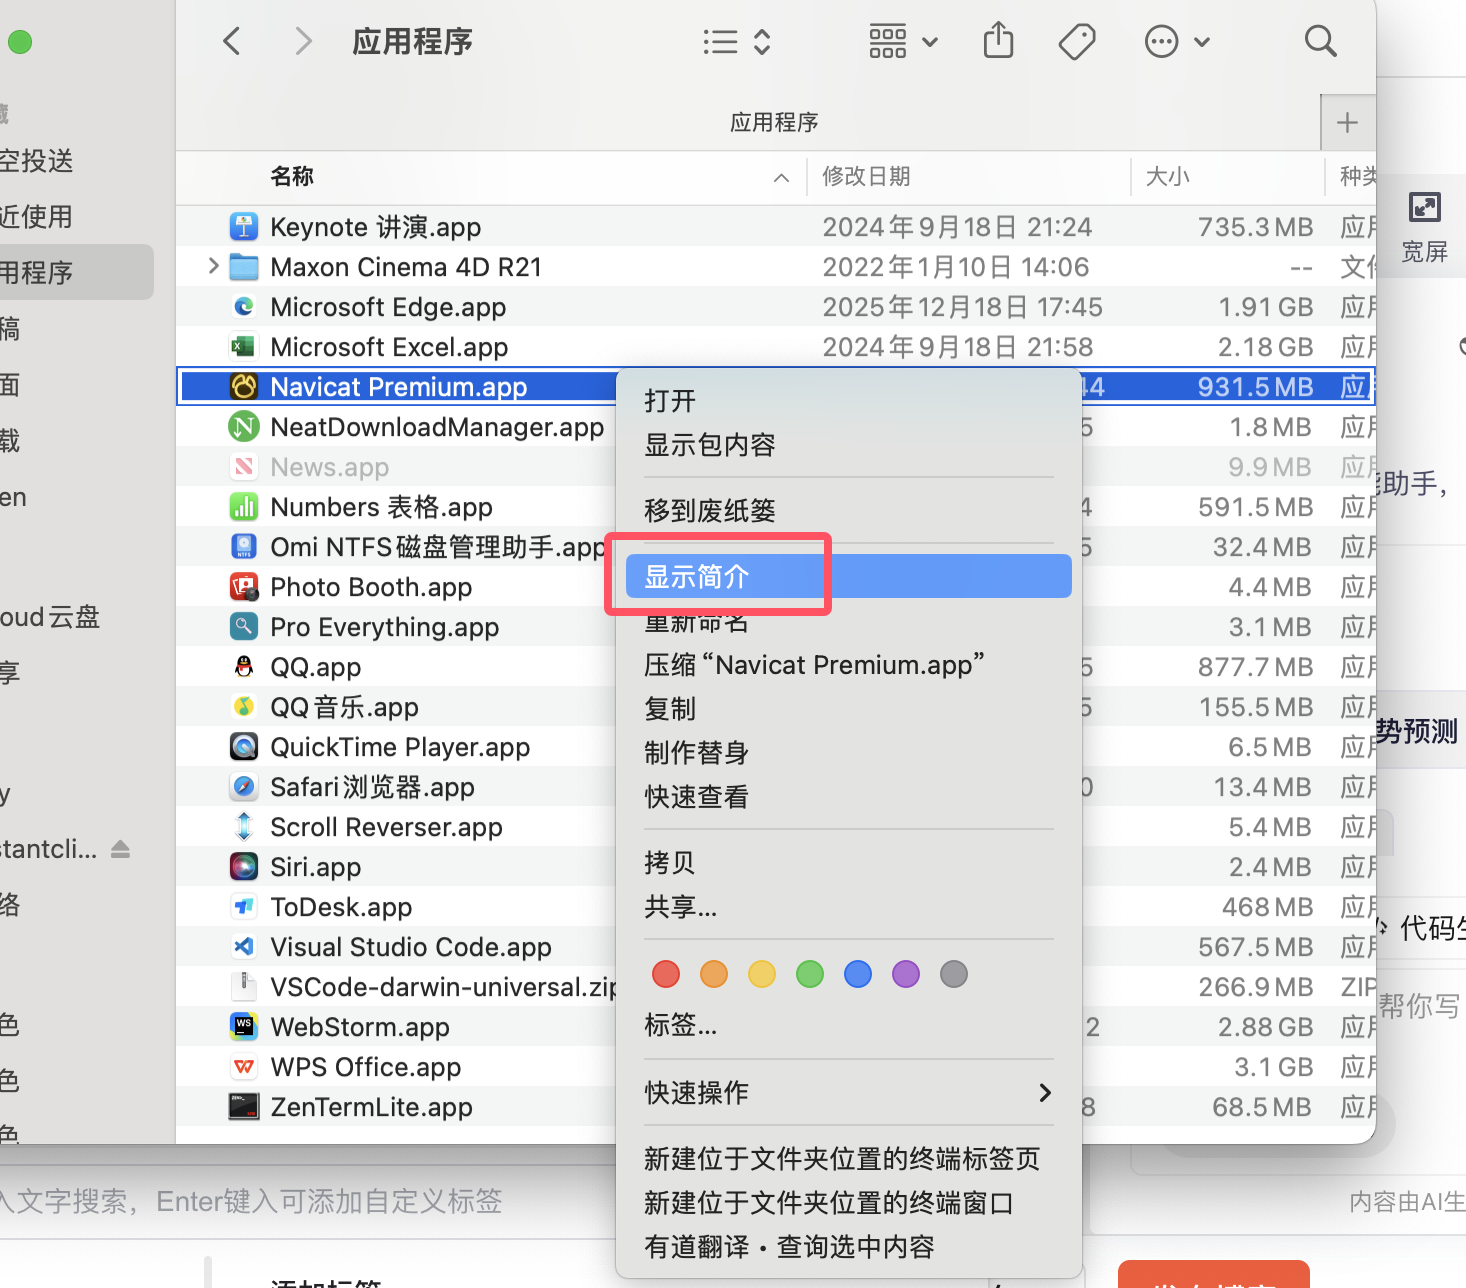
Task: Select the Scroll Reverser.app icon
Action: (244, 827)
